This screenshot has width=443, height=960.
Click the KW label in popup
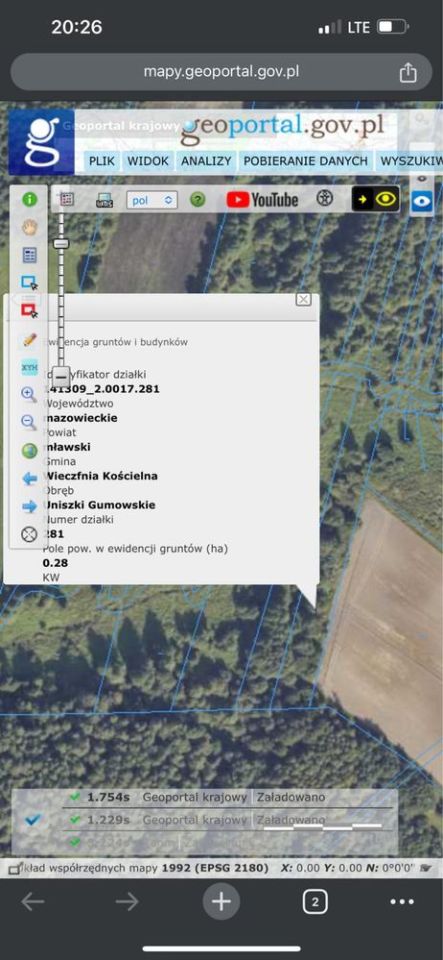click(x=51, y=577)
